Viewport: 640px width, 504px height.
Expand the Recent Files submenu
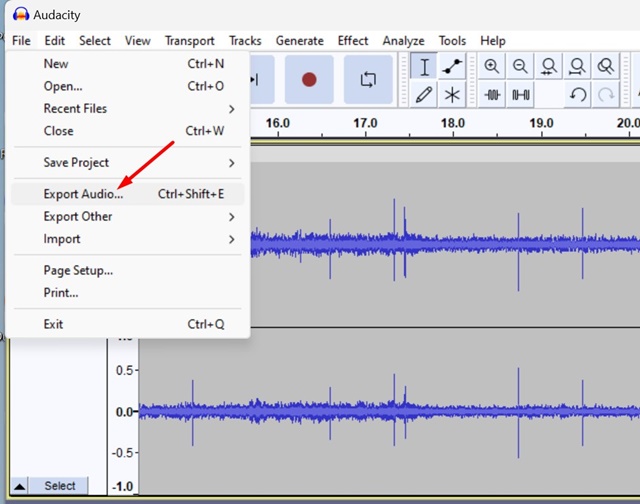point(127,109)
